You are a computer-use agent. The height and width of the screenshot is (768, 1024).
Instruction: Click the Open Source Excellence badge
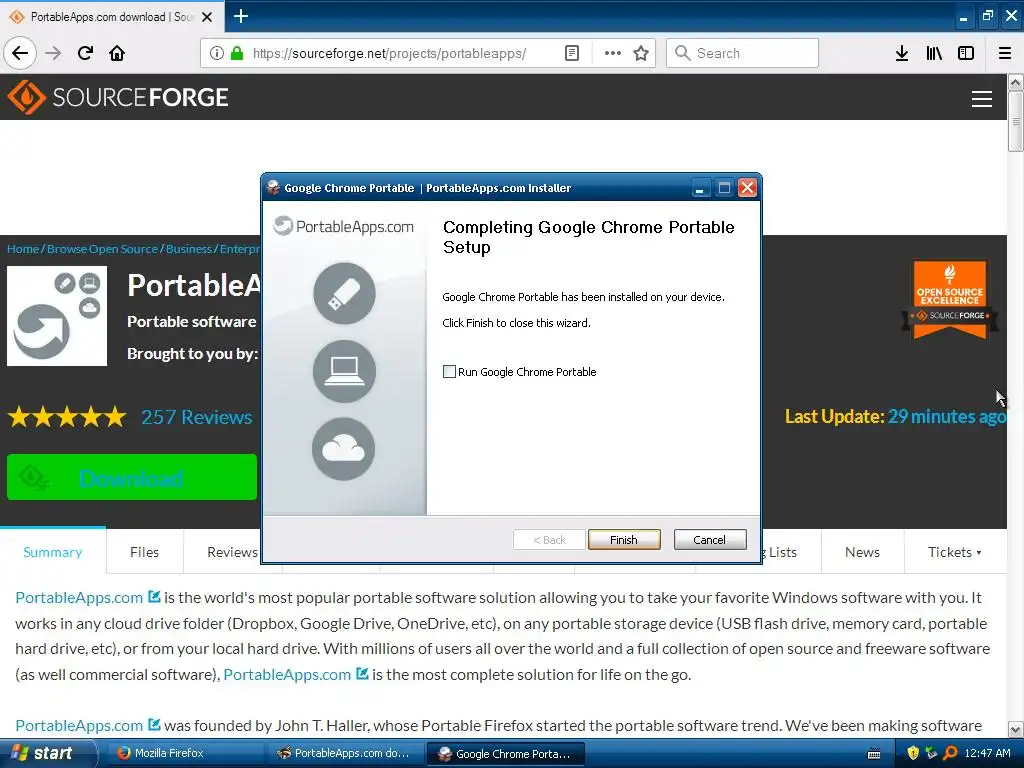950,300
